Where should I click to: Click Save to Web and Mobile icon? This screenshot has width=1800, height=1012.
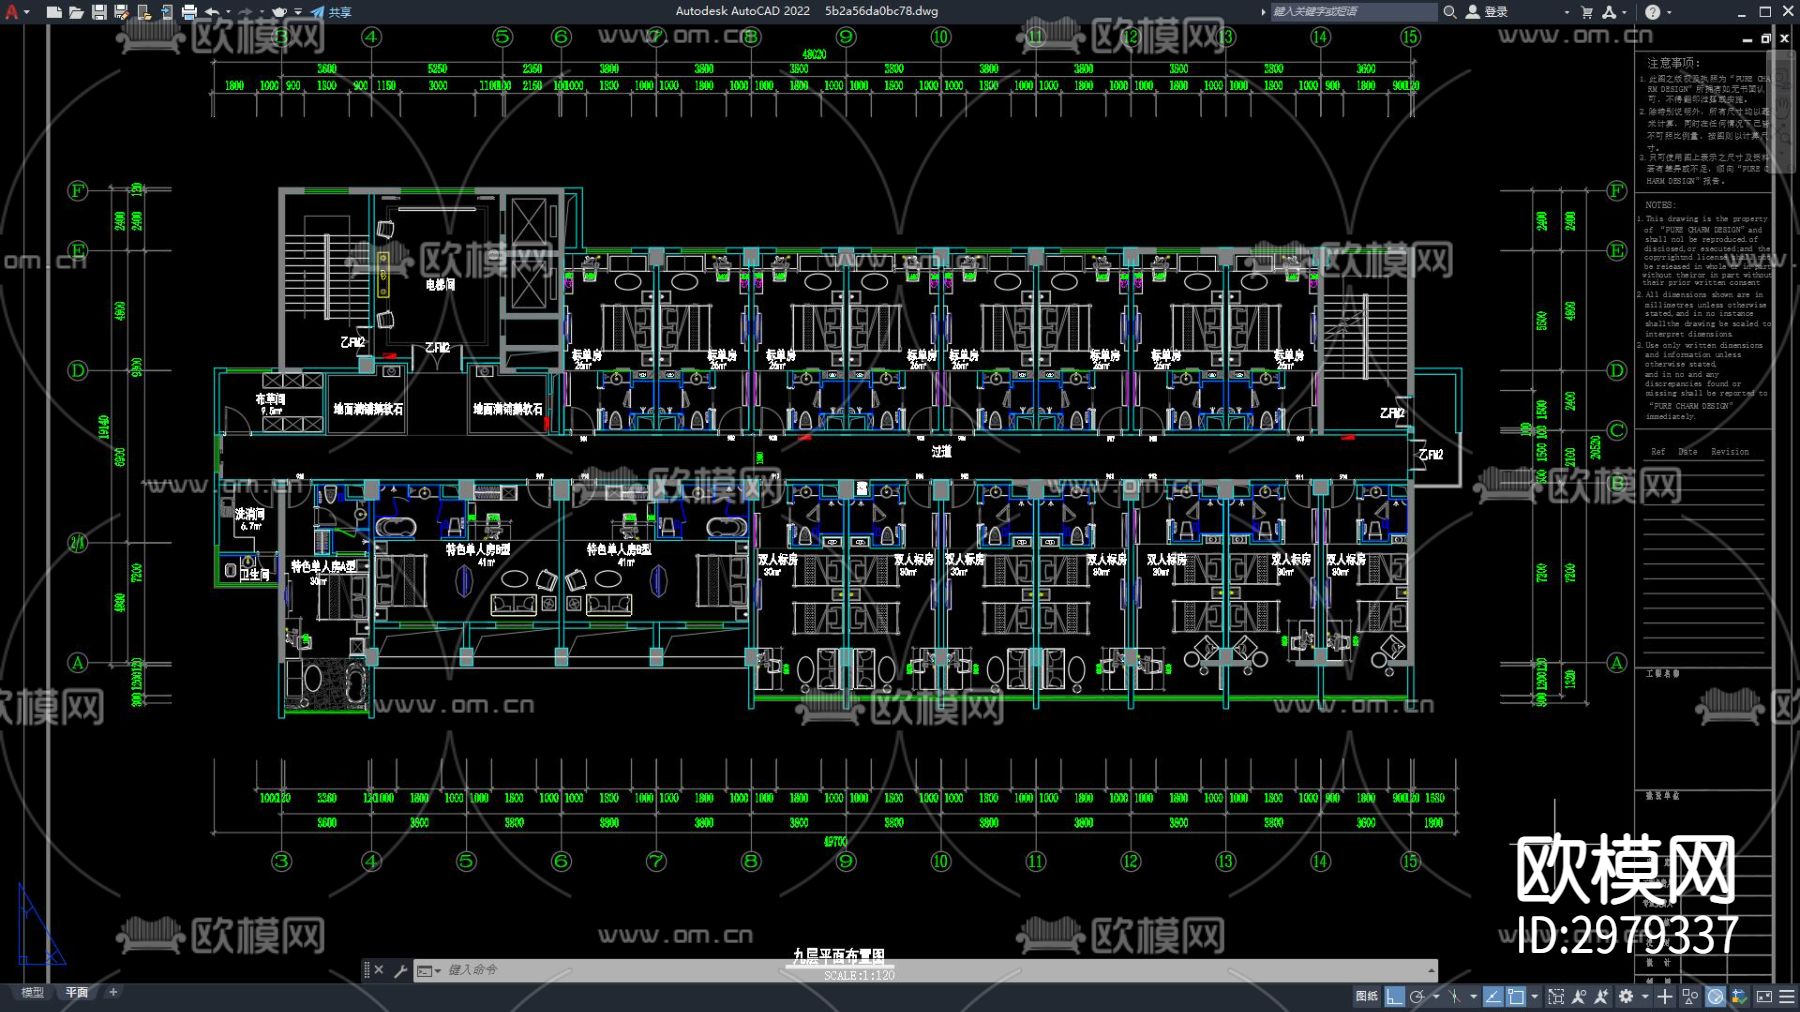coord(166,12)
